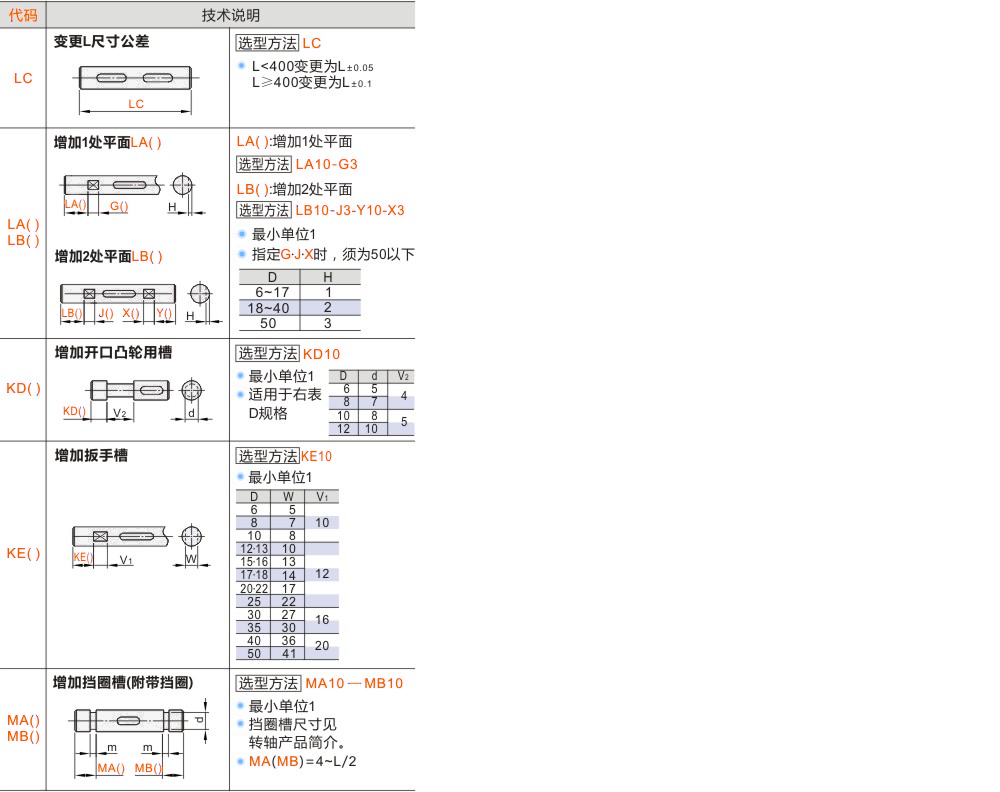The image size is (1000, 792).
Task: Click the 增加挡圈槽(附带挡圈) heading
Action: pyautogui.click(x=123, y=682)
